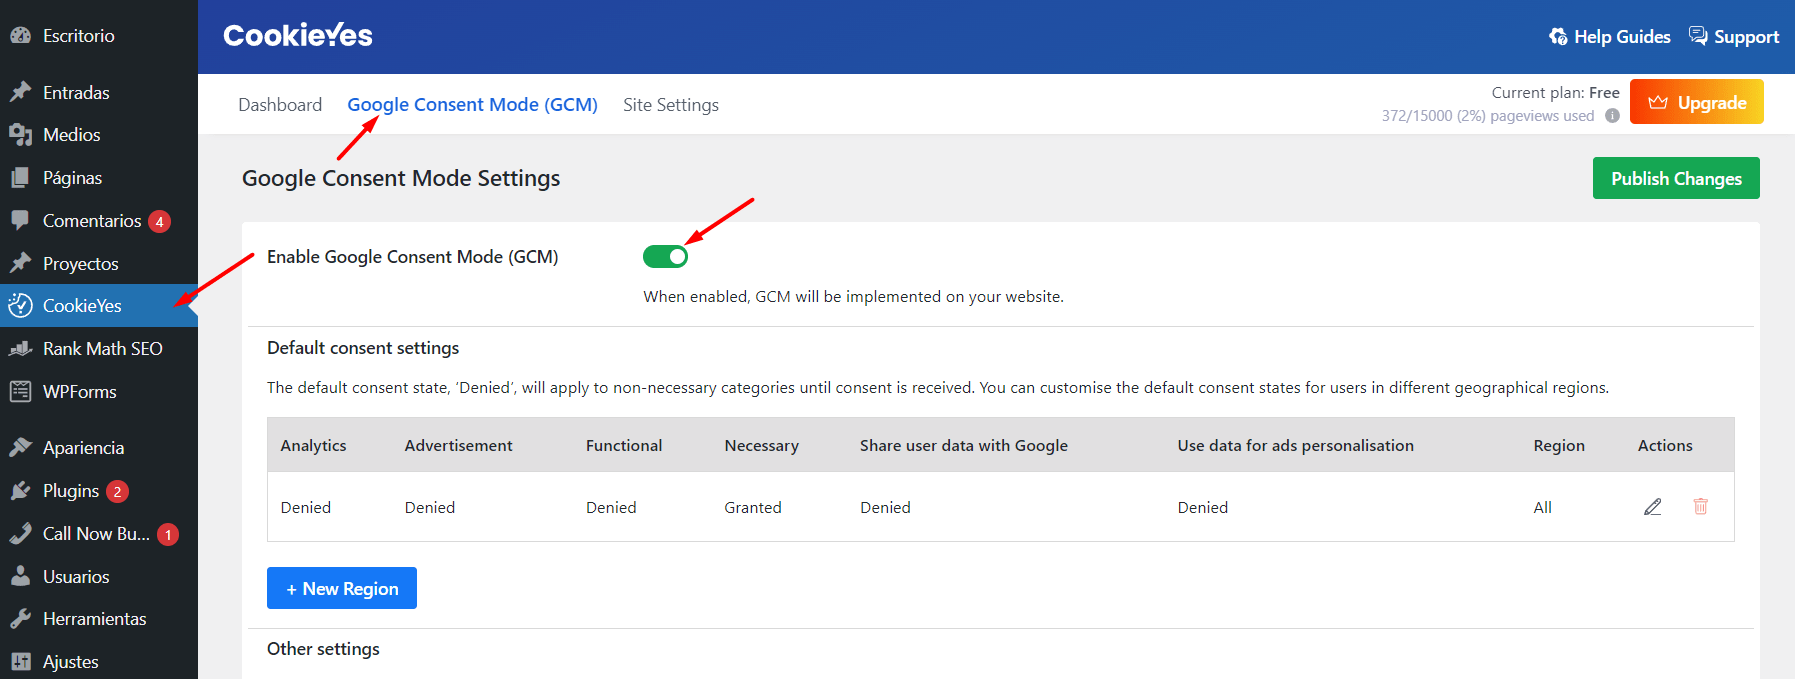Open Medios in the sidebar menu

click(99, 134)
